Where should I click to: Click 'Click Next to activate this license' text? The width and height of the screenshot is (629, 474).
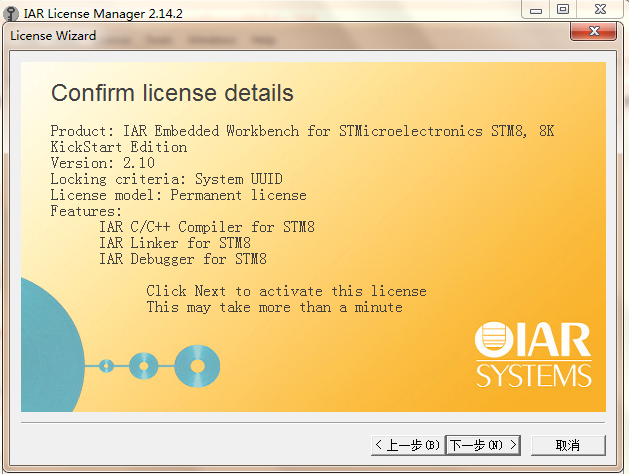(x=286, y=291)
